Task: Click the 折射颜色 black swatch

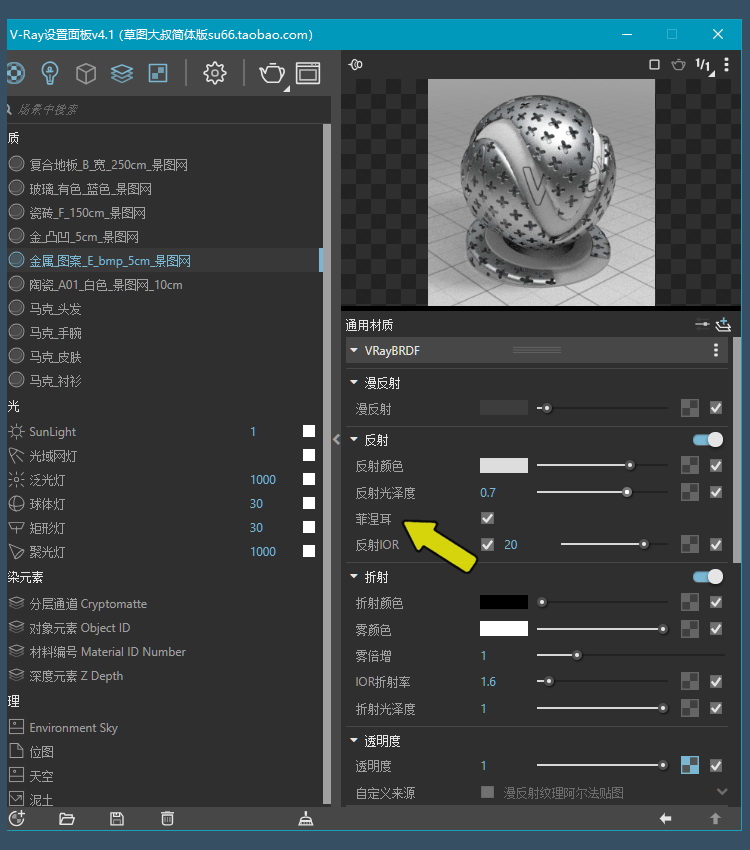Action: [x=504, y=602]
